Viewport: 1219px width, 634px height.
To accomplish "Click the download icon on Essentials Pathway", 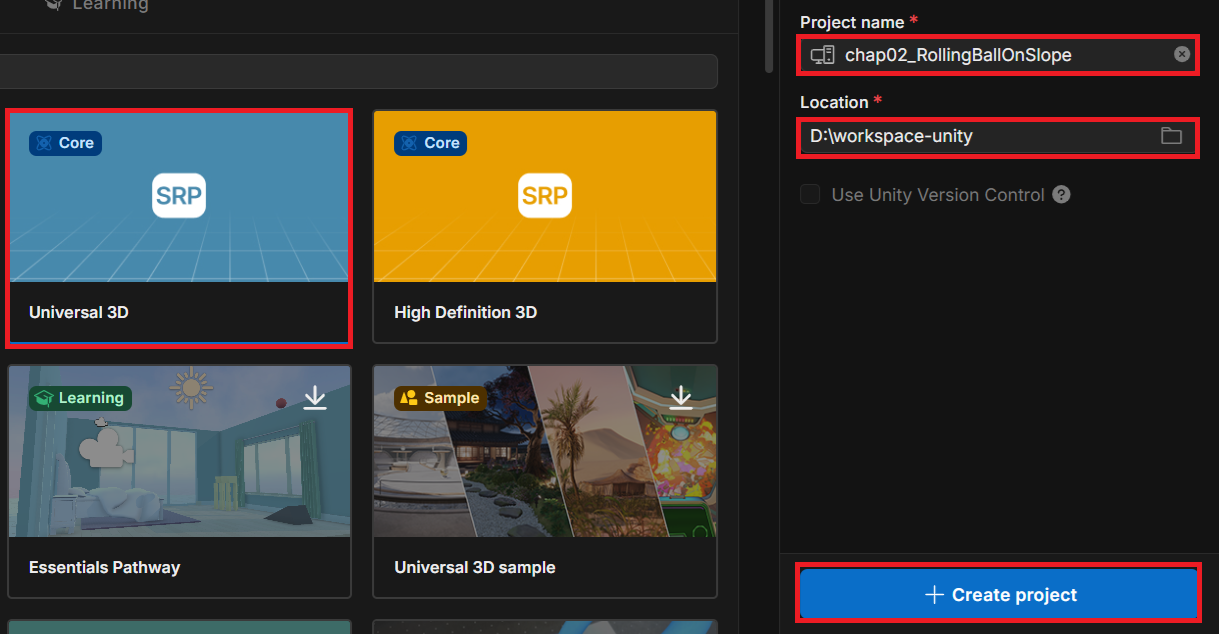I will pos(315,398).
